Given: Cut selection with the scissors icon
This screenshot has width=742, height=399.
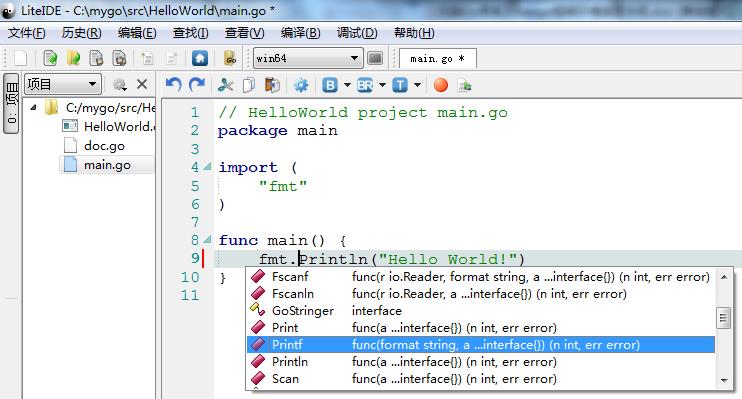Looking at the screenshot, I should tap(225, 85).
